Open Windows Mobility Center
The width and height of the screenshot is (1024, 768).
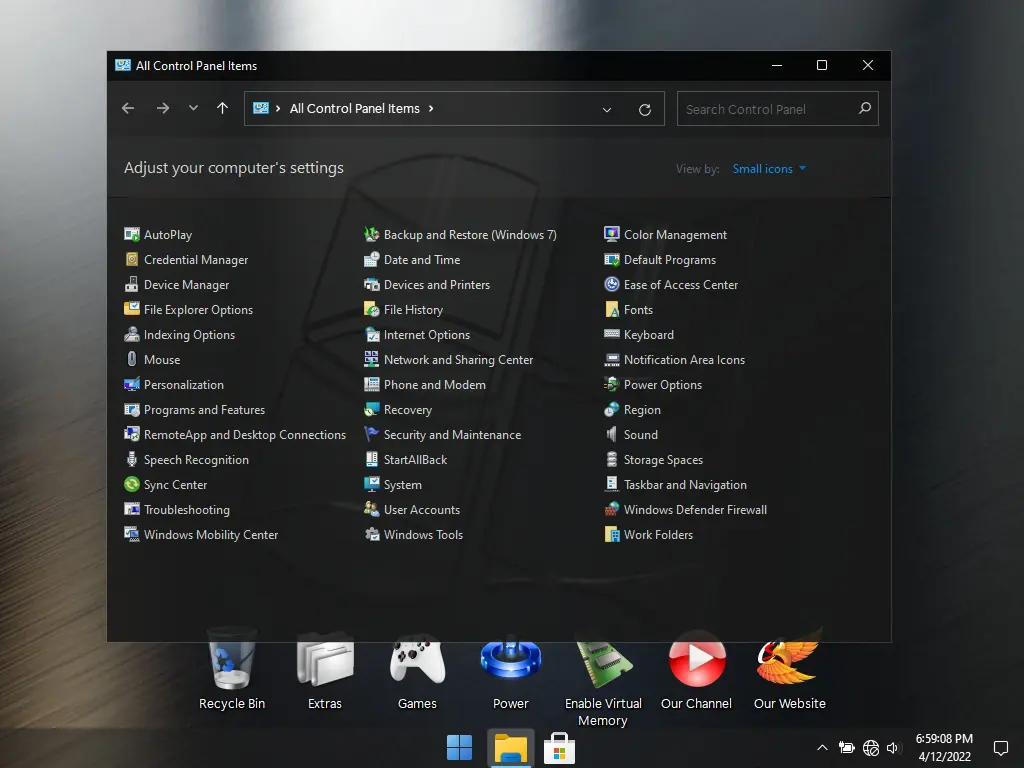coord(201,534)
